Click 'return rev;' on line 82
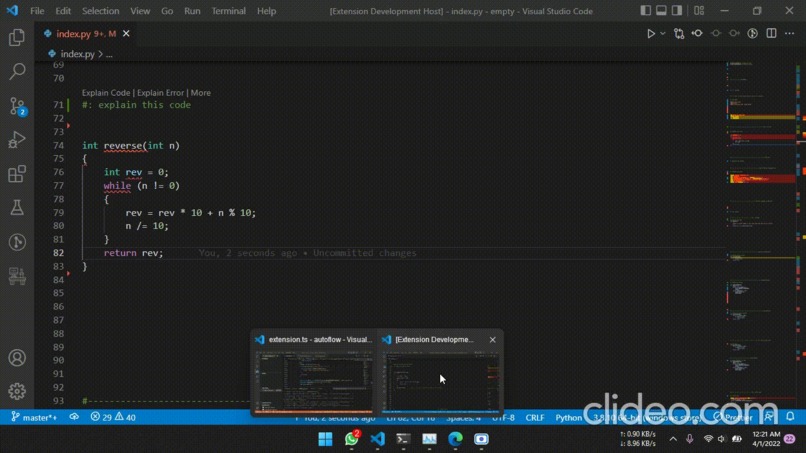This screenshot has width=806, height=453. coord(133,253)
